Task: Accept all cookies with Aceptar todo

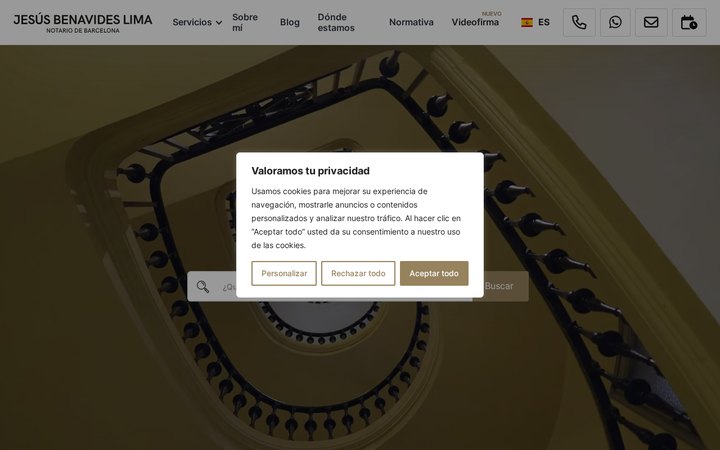Action: point(434,273)
